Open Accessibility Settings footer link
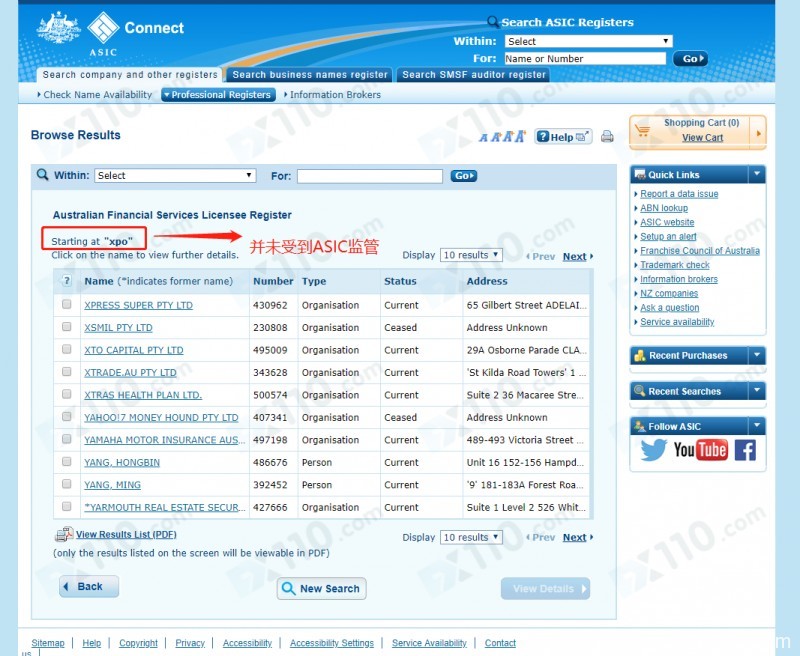800x656 pixels. 332,643
